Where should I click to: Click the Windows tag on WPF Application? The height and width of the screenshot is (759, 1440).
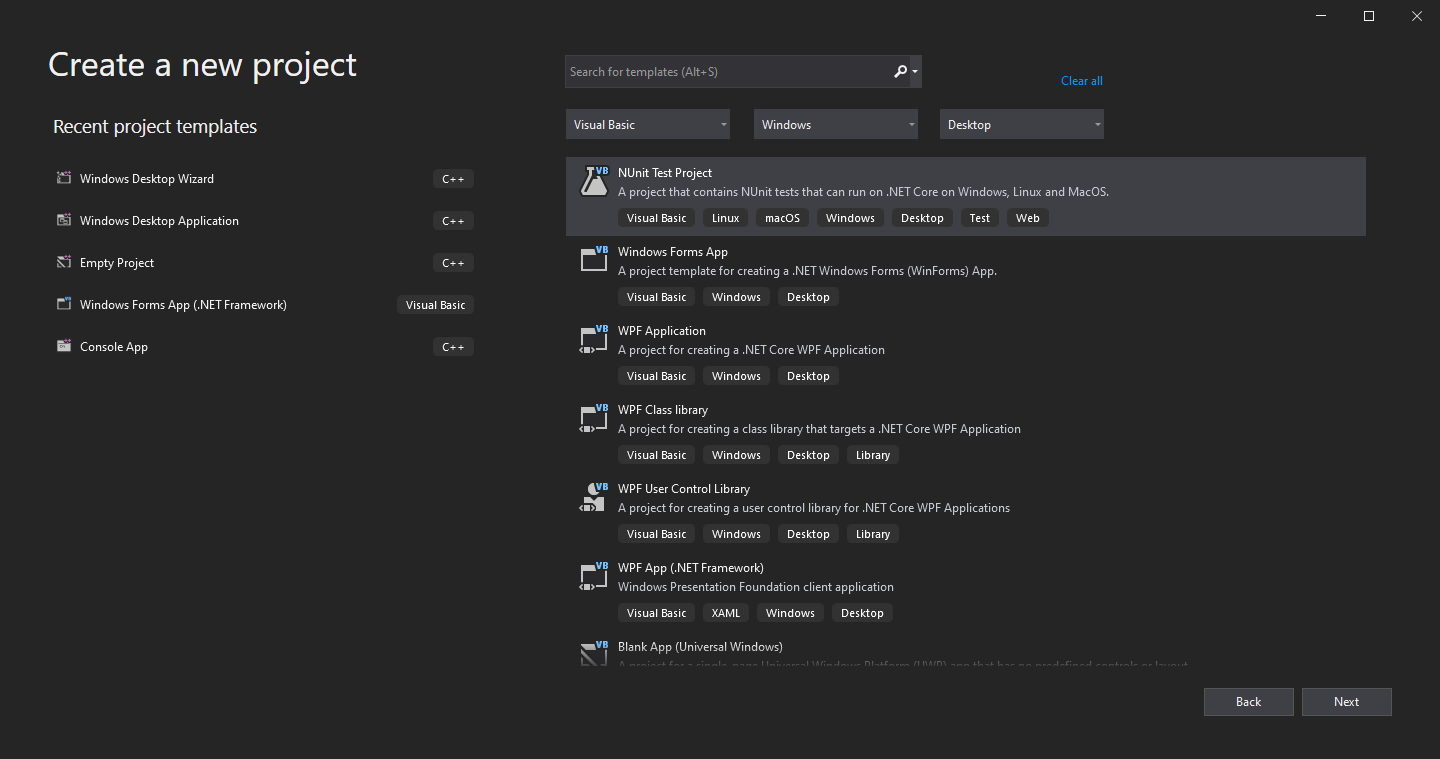click(x=737, y=376)
